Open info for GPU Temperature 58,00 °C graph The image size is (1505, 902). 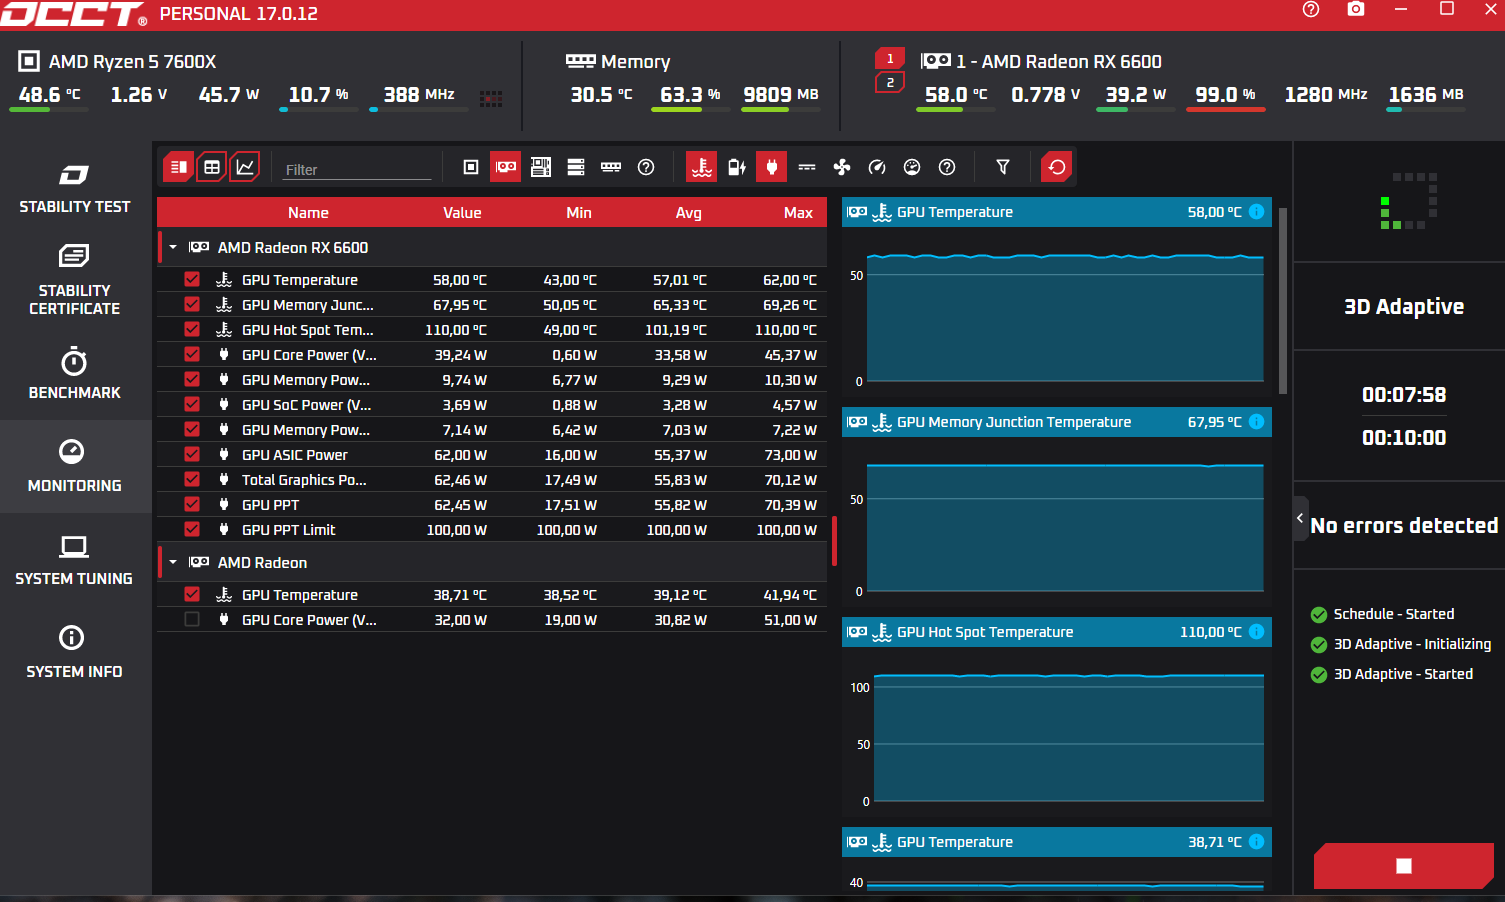click(x=1257, y=212)
